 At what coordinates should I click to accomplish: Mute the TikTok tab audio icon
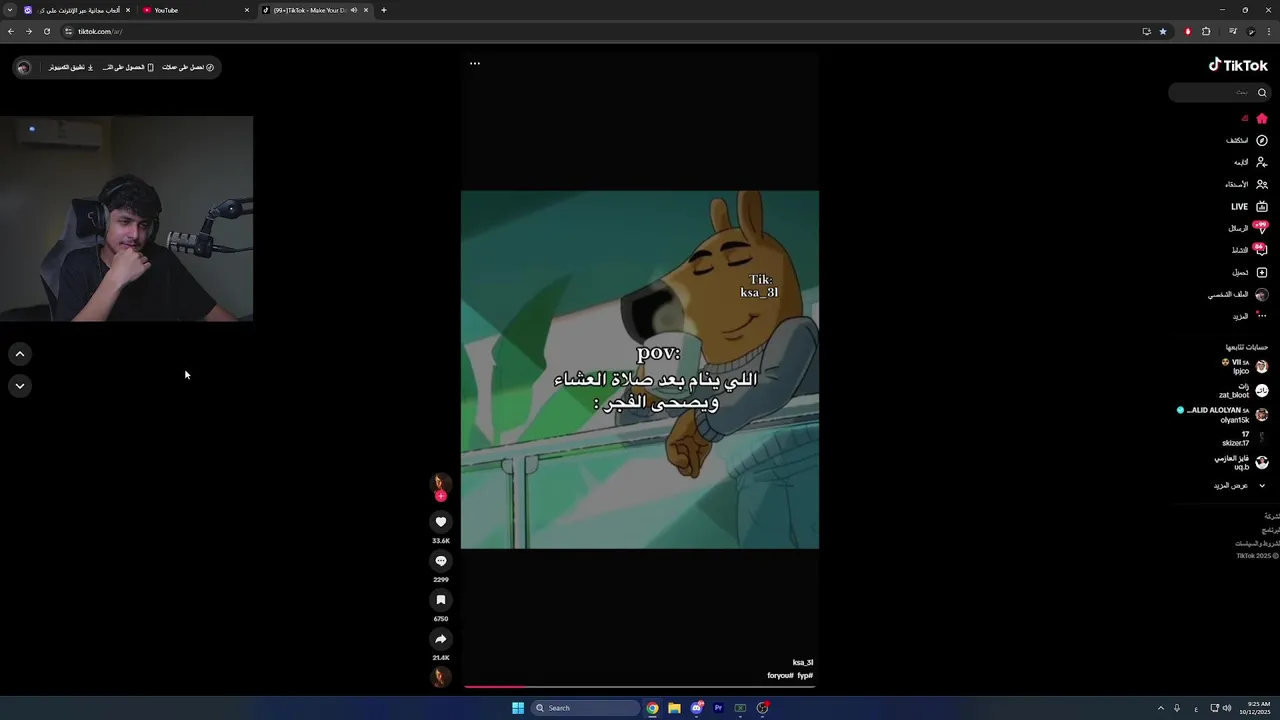coord(354,10)
